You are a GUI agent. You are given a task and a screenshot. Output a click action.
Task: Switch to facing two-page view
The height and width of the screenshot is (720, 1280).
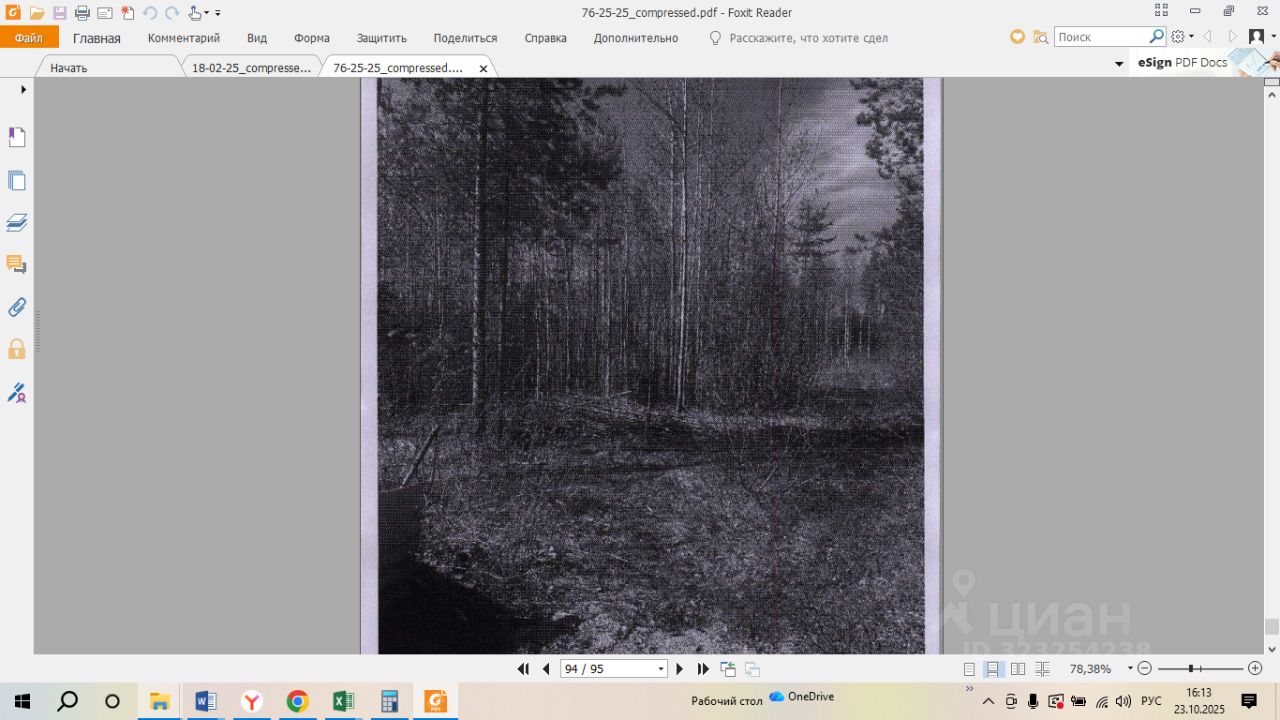coord(1018,669)
